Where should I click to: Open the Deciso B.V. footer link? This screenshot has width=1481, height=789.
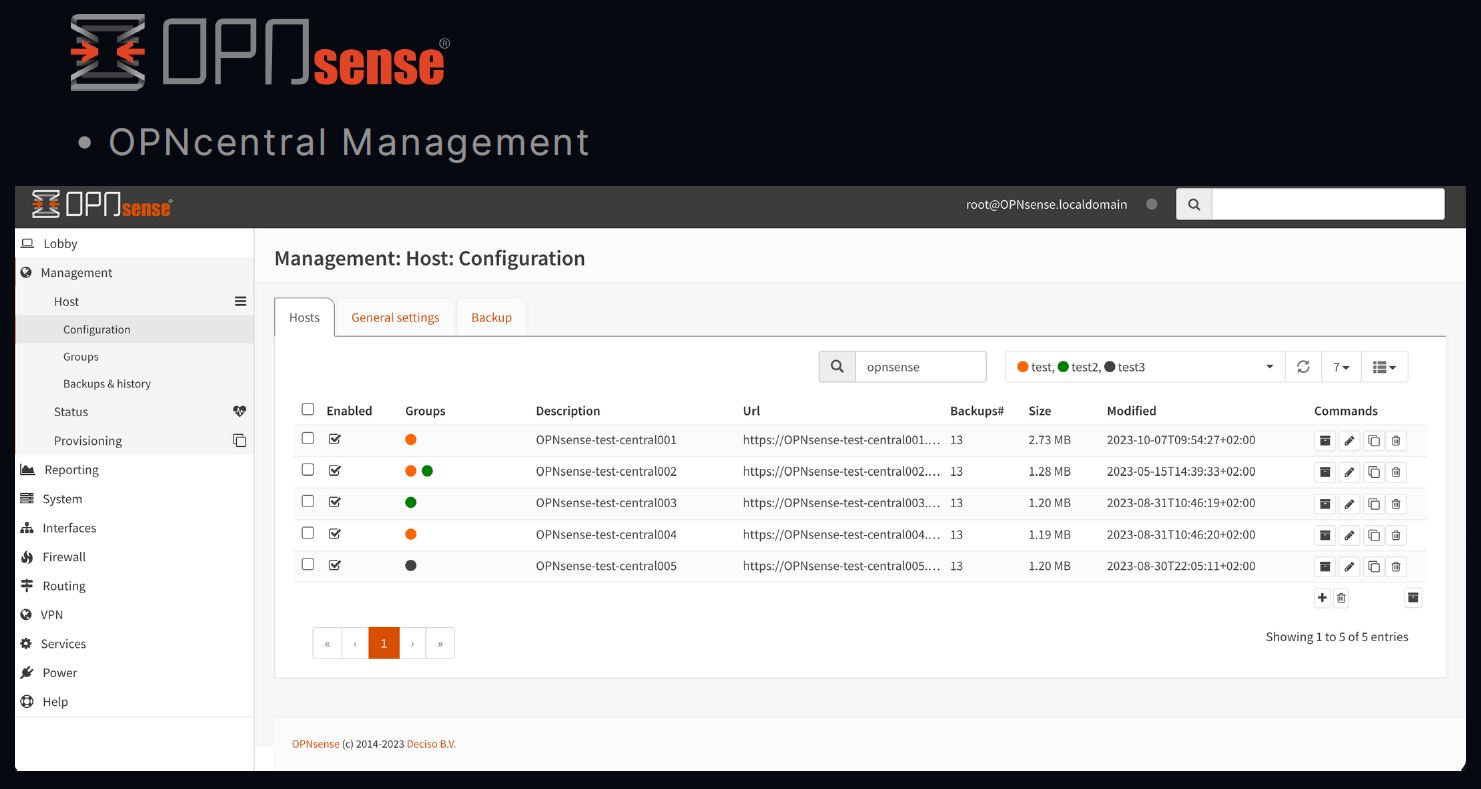pos(431,744)
